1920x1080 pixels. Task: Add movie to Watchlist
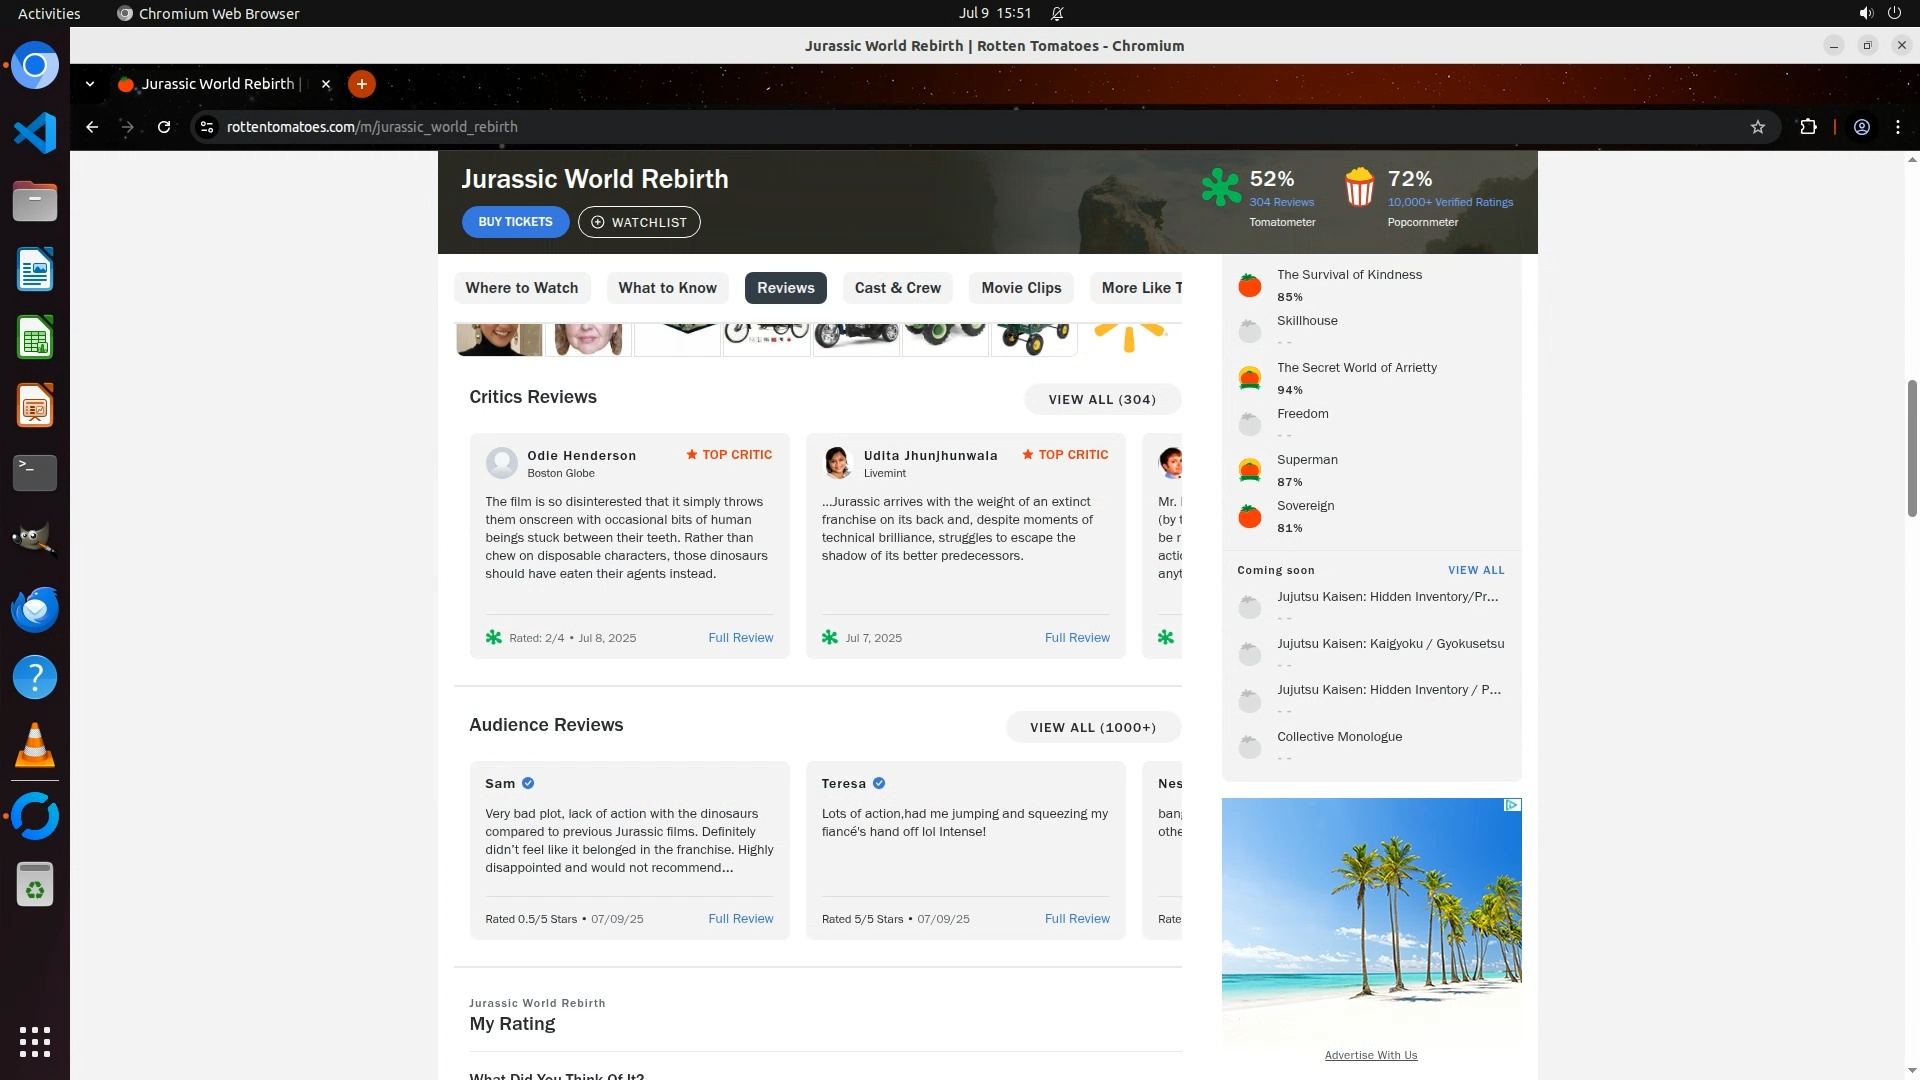click(639, 222)
